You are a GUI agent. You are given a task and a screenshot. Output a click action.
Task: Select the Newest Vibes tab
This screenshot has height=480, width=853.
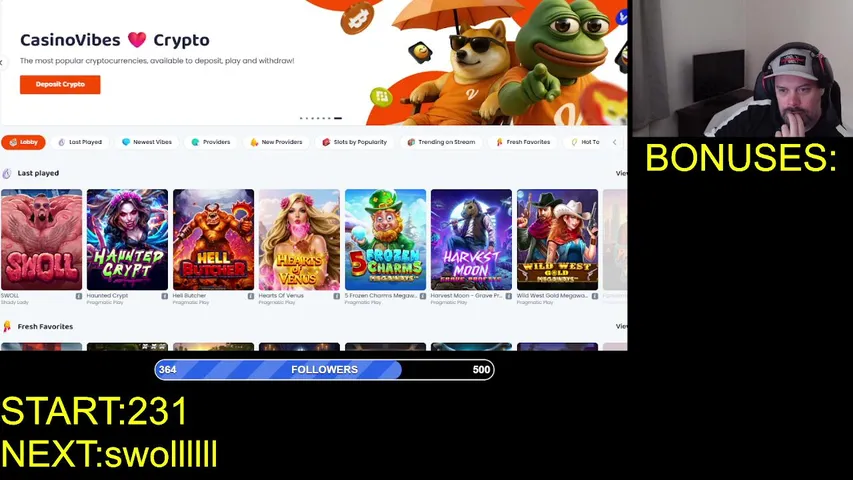[147, 142]
